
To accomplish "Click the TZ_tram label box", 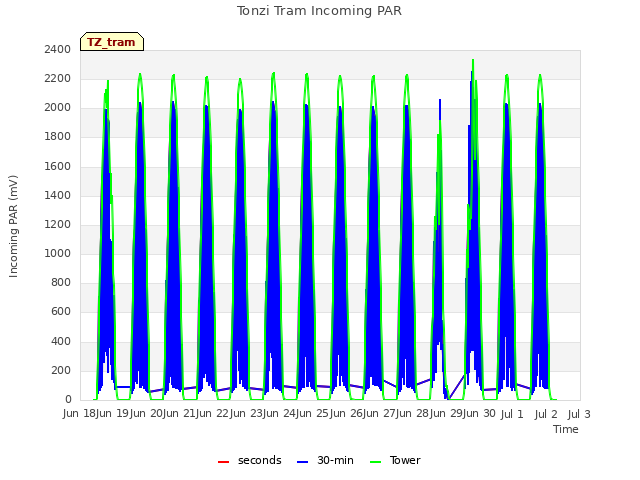I will [x=112, y=42].
